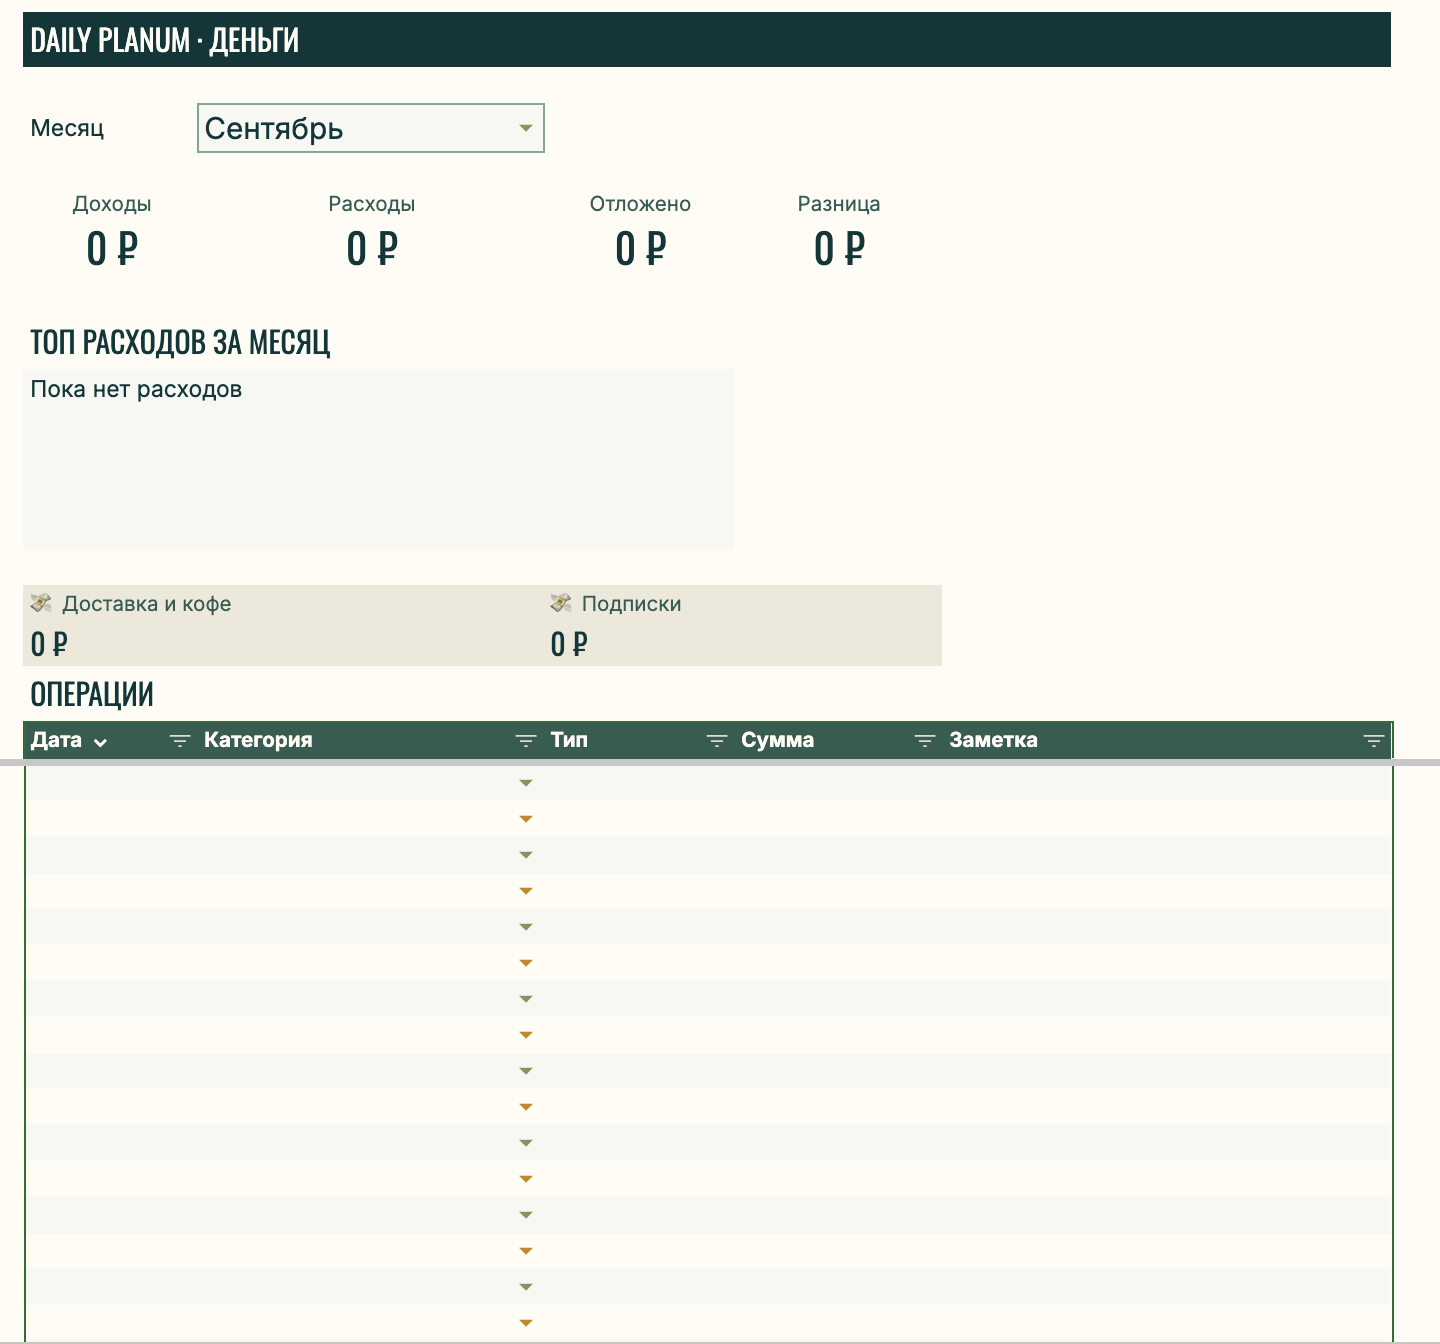This screenshot has height=1344, width=1440.
Task: Open the filter icon for the Сумма column
Action: (925, 741)
